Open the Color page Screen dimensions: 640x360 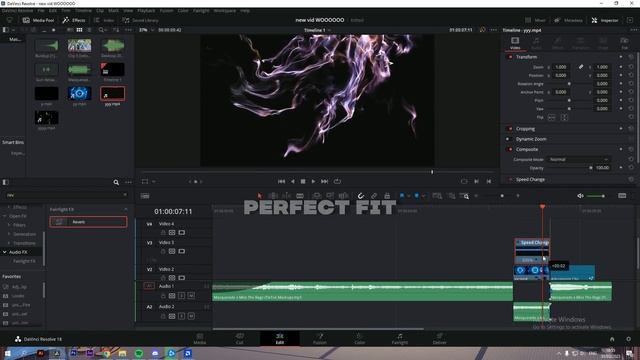360,338
